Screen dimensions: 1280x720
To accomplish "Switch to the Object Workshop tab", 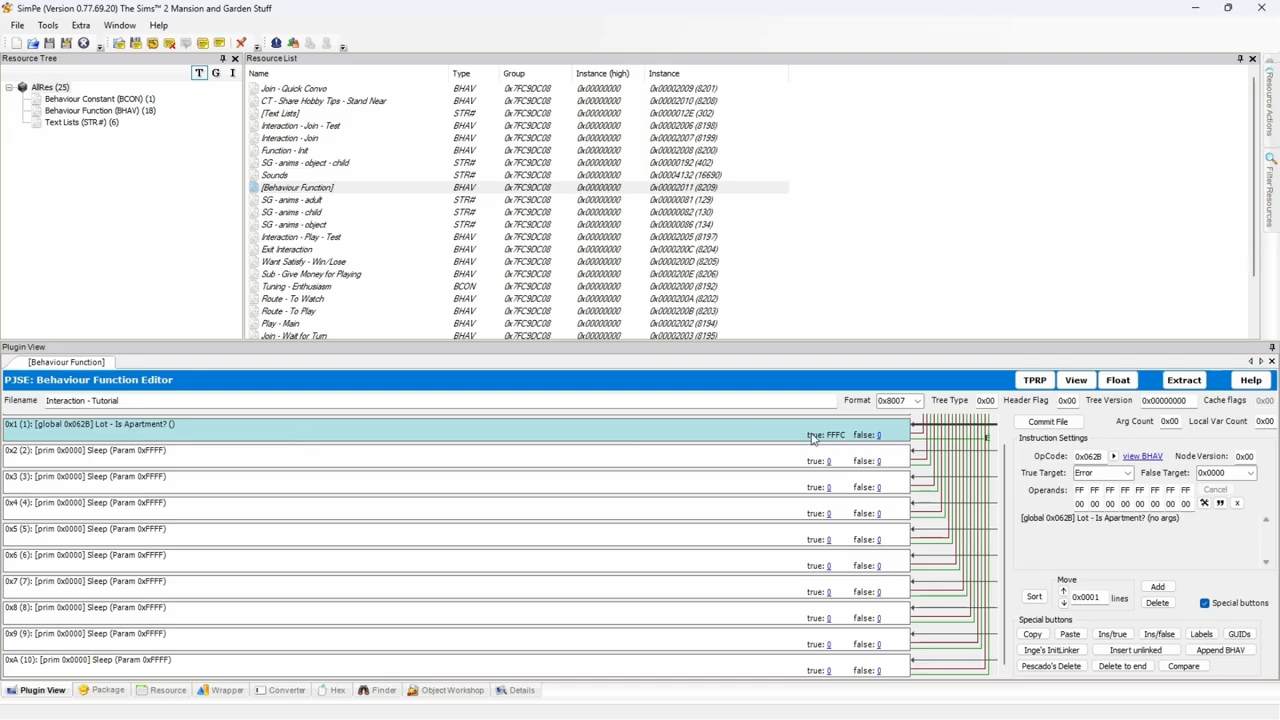I will 446,690.
